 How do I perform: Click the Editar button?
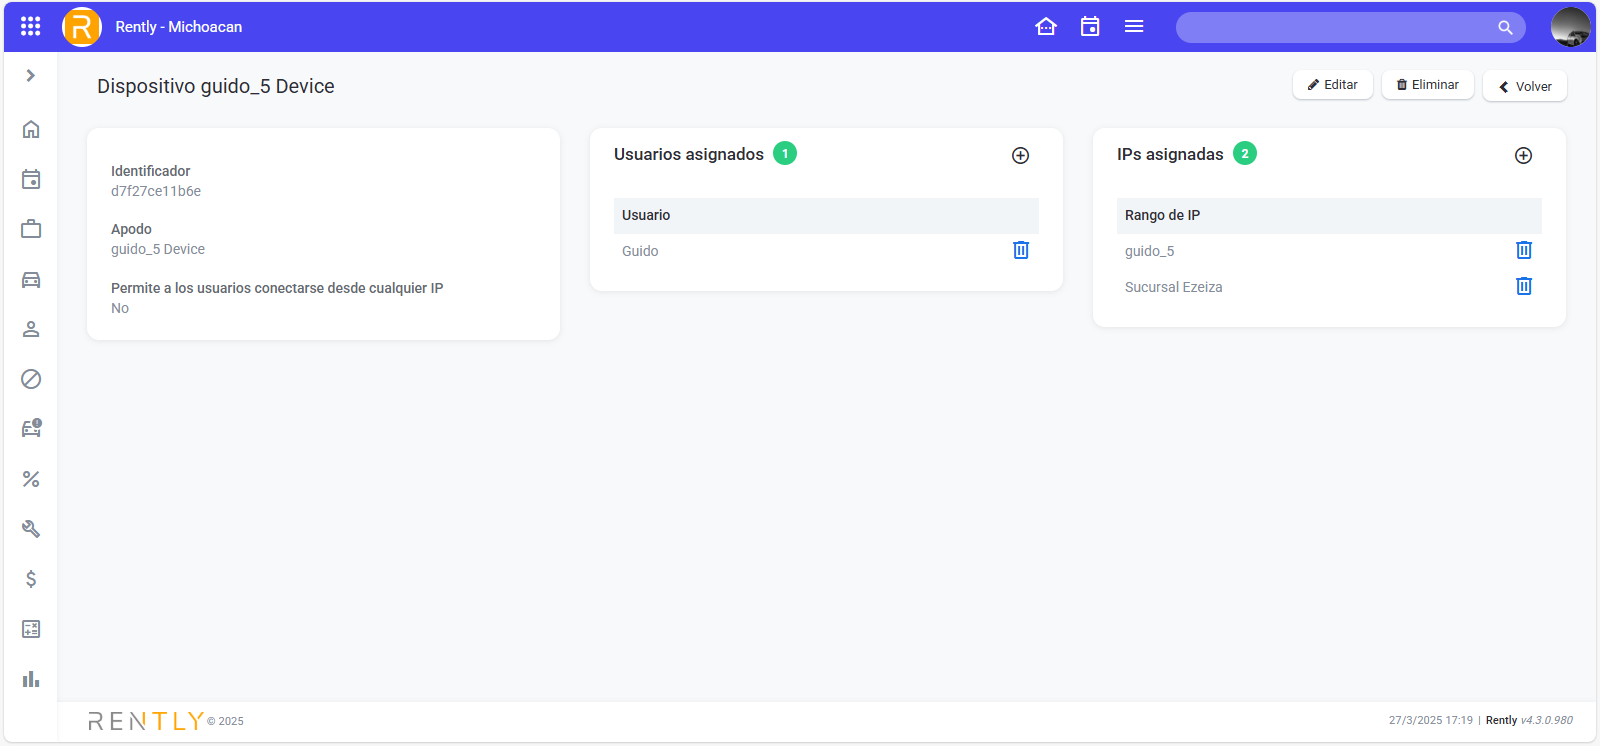click(1332, 85)
